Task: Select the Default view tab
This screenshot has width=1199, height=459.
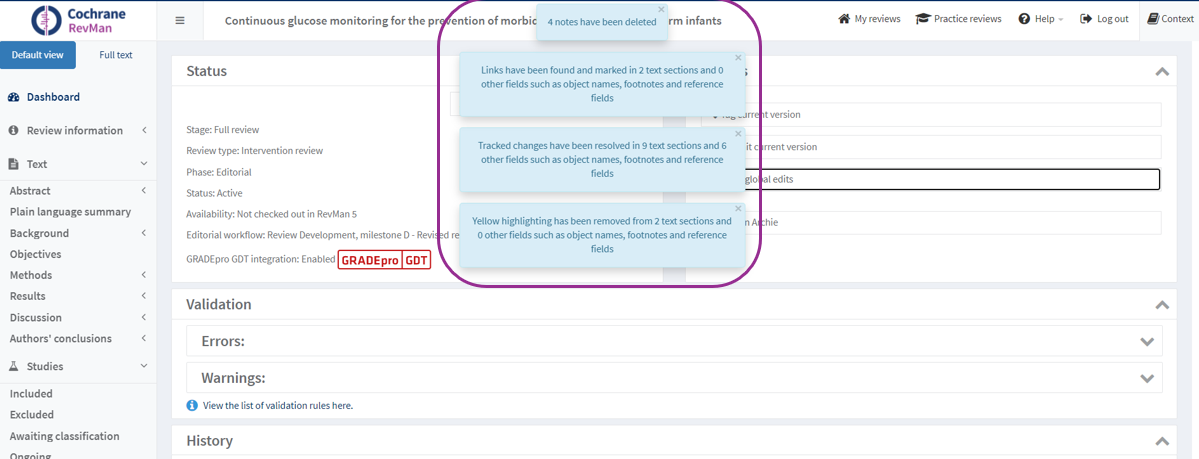Action: 38,55
